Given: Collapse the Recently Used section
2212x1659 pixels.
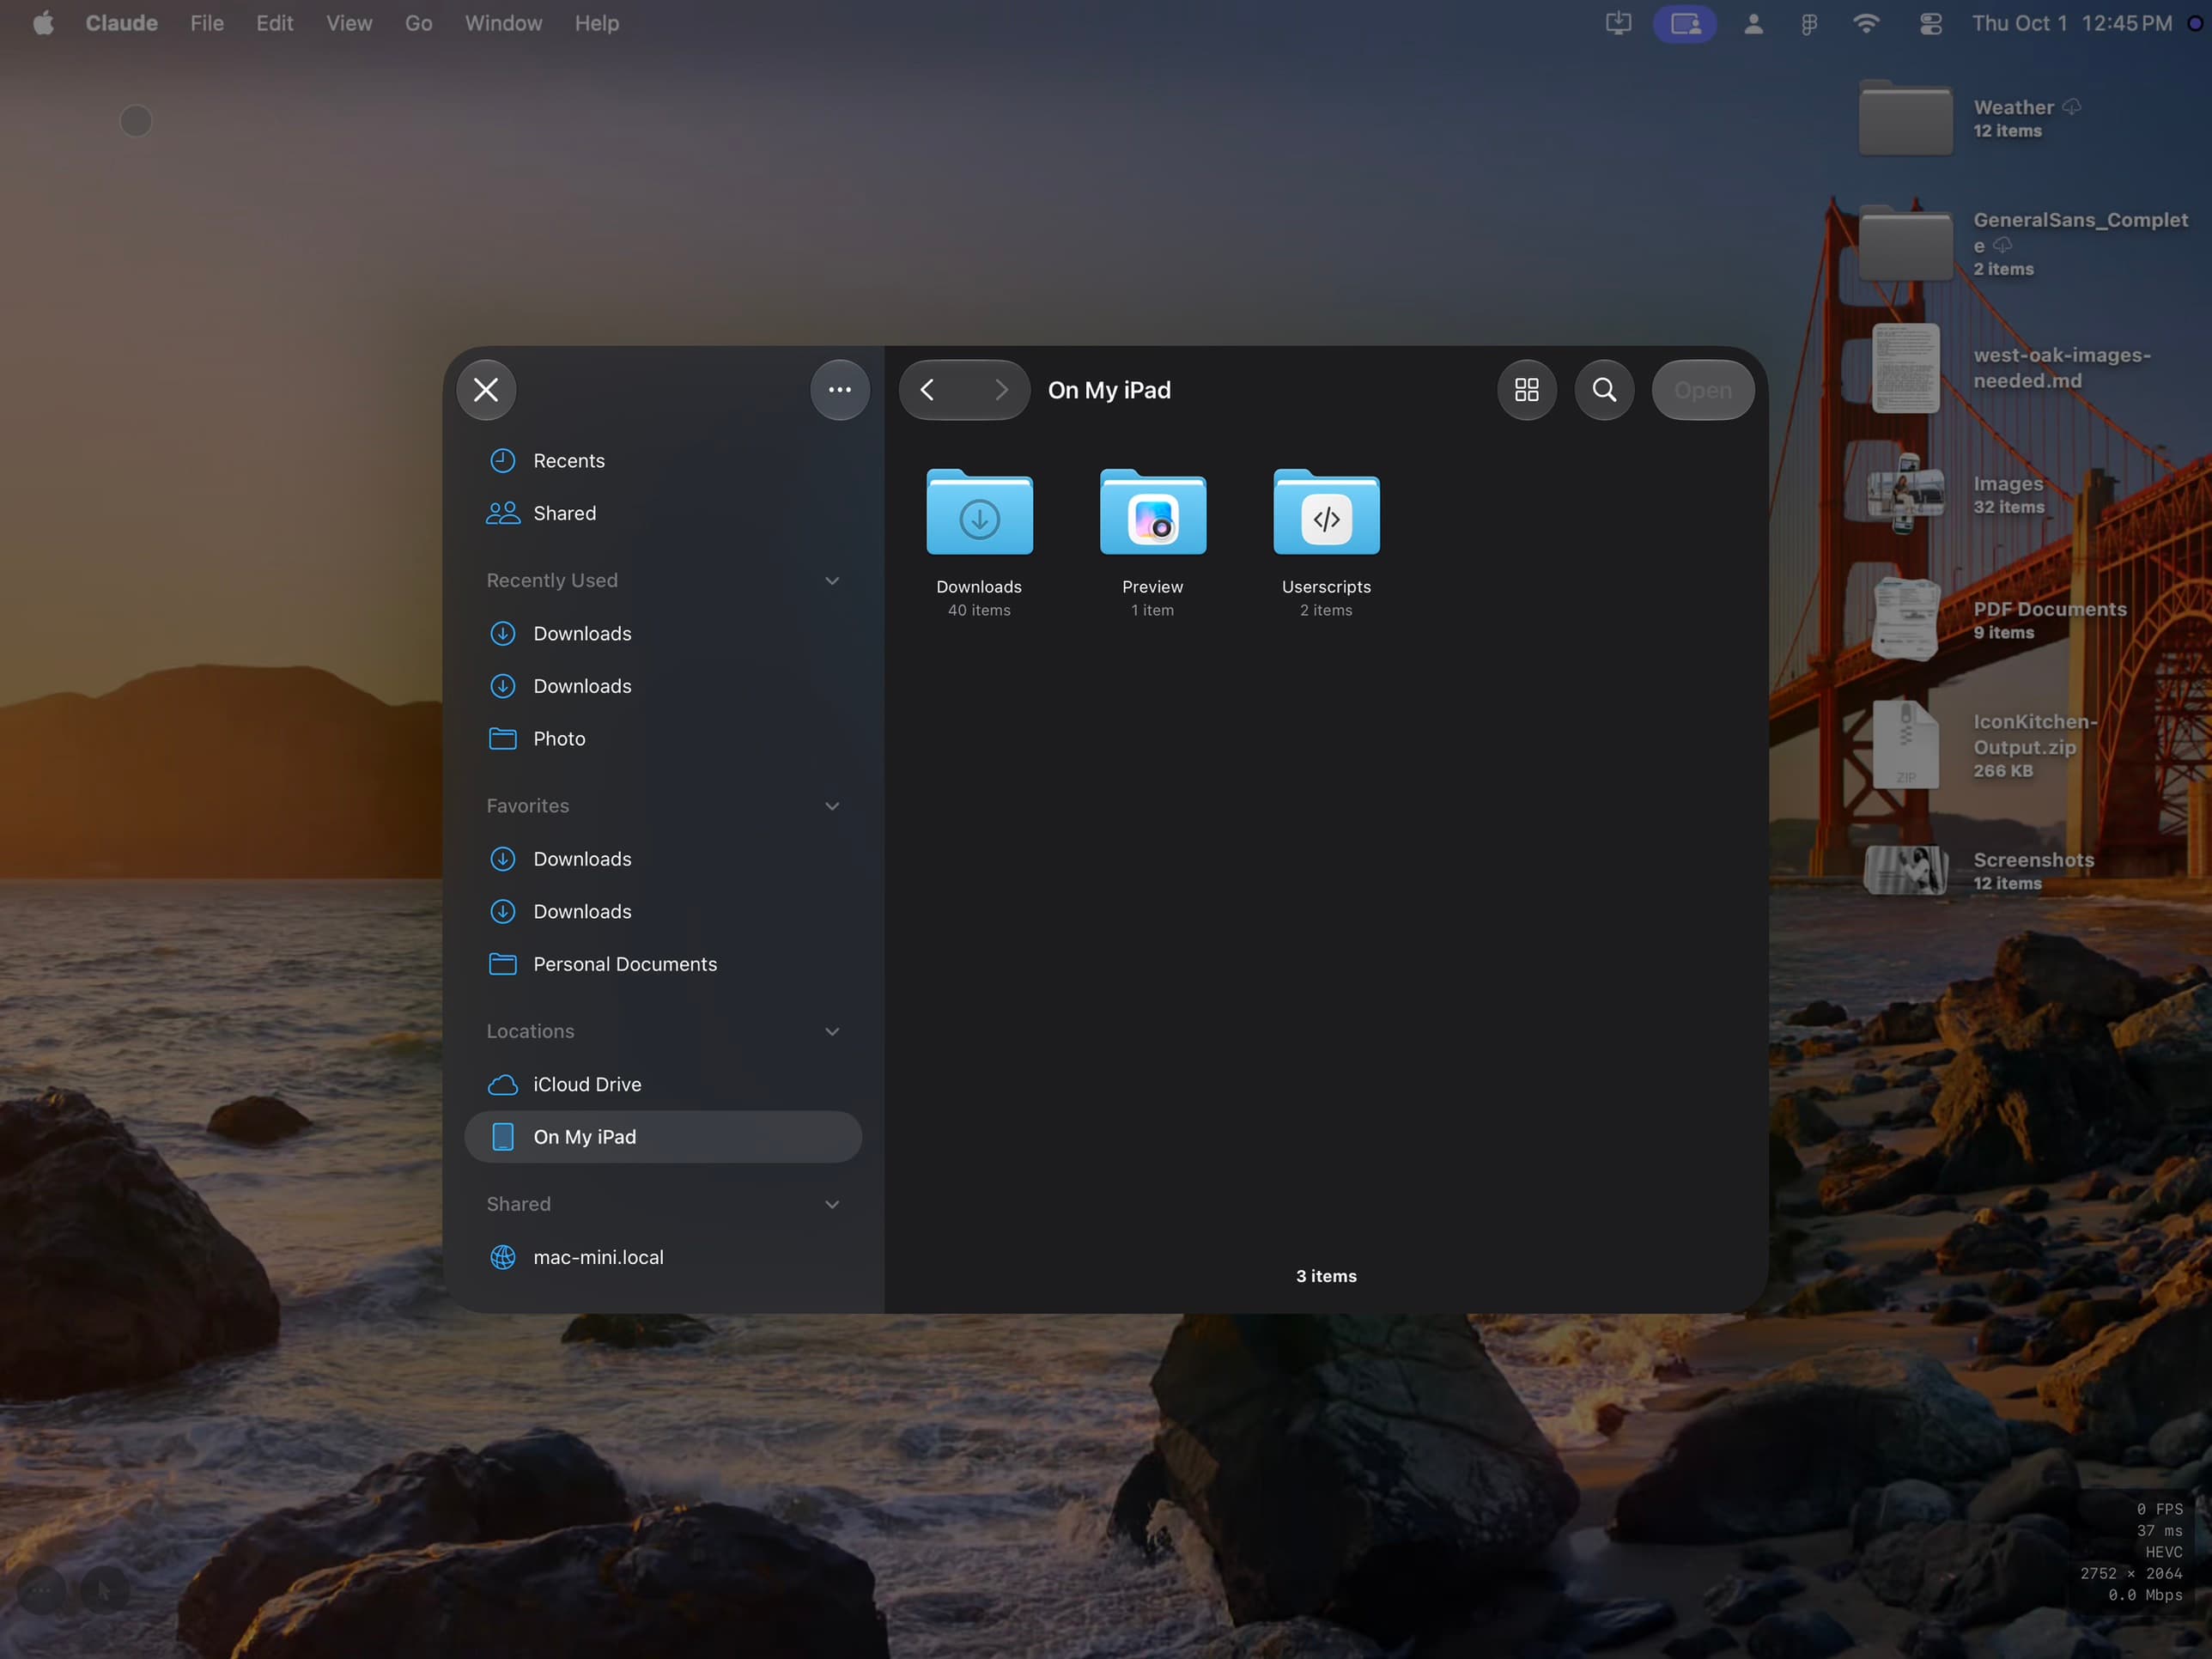Looking at the screenshot, I should (x=832, y=581).
